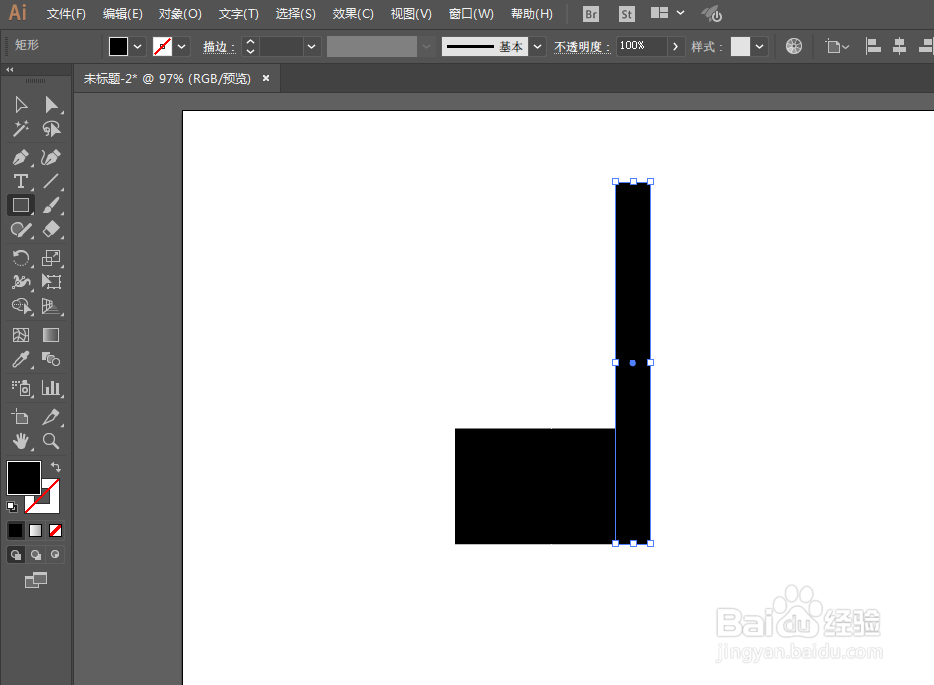Open the Bridge (Br) button
This screenshot has width=934, height=685.
(591, 14)
